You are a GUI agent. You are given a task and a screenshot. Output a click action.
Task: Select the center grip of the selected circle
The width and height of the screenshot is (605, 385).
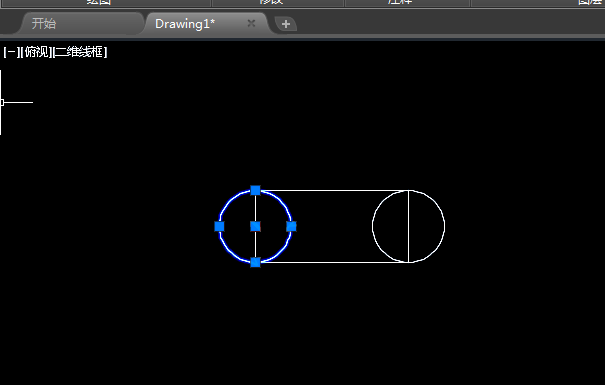255,226
